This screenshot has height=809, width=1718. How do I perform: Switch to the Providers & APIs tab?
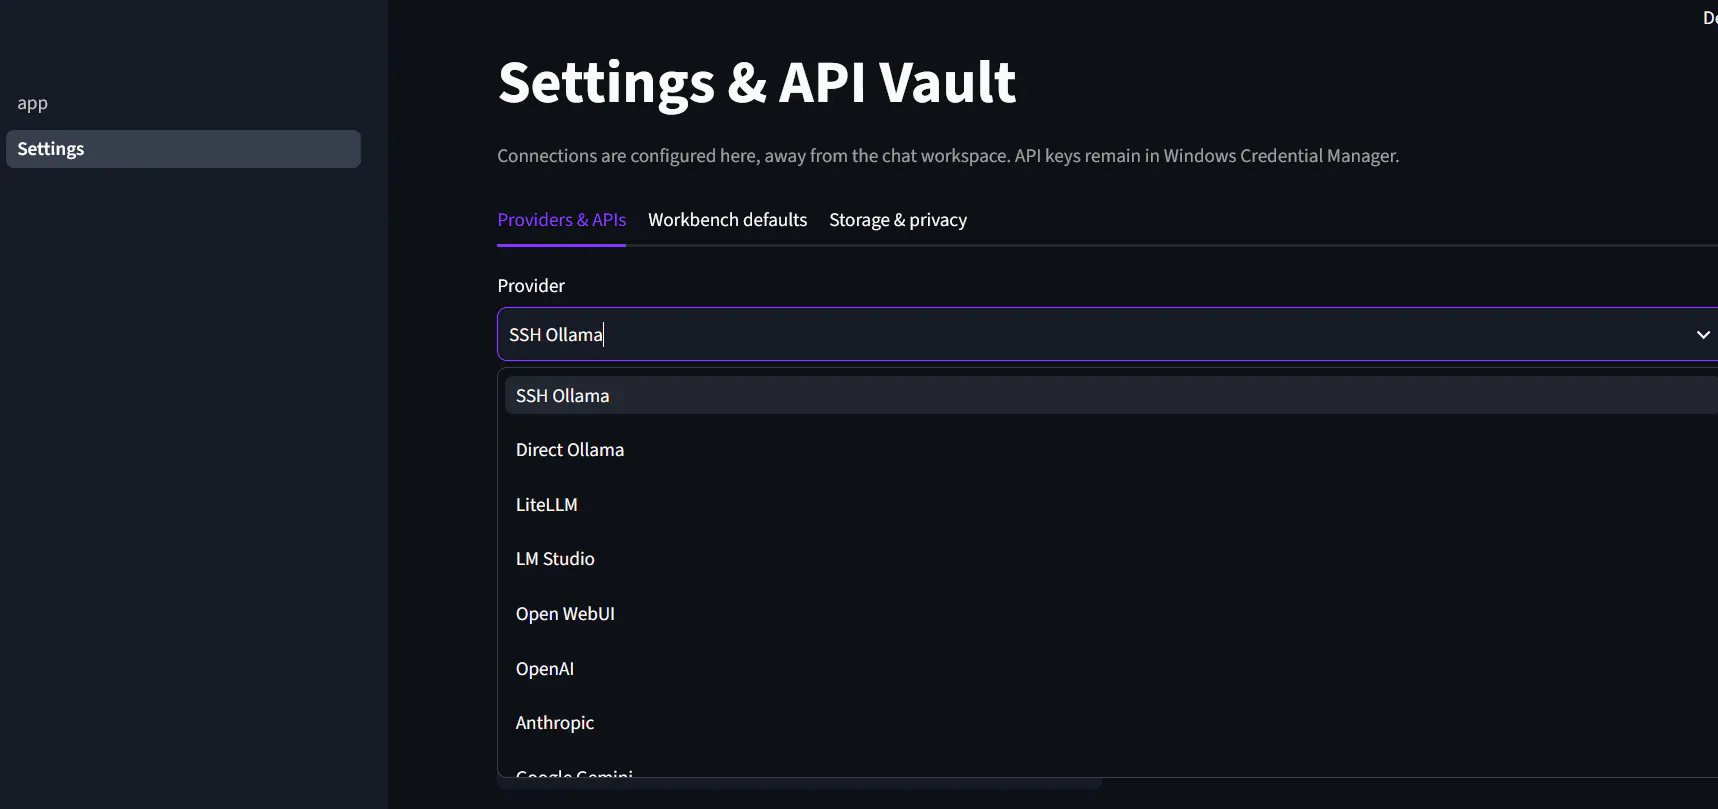tap(561, 220)
